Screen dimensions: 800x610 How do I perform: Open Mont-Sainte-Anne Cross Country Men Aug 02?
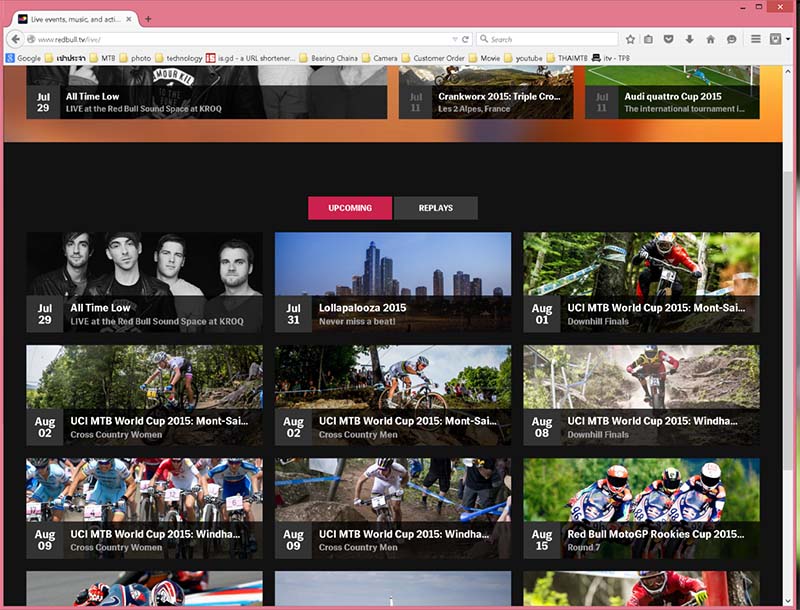pyautogui.click(x=393, y=395)
